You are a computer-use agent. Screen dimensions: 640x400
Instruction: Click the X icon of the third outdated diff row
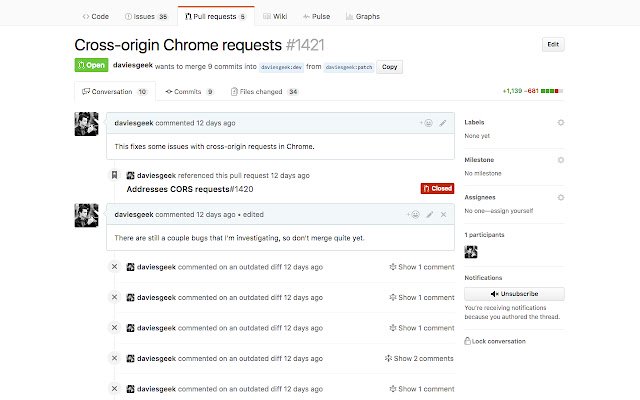(x=114, y=327)
